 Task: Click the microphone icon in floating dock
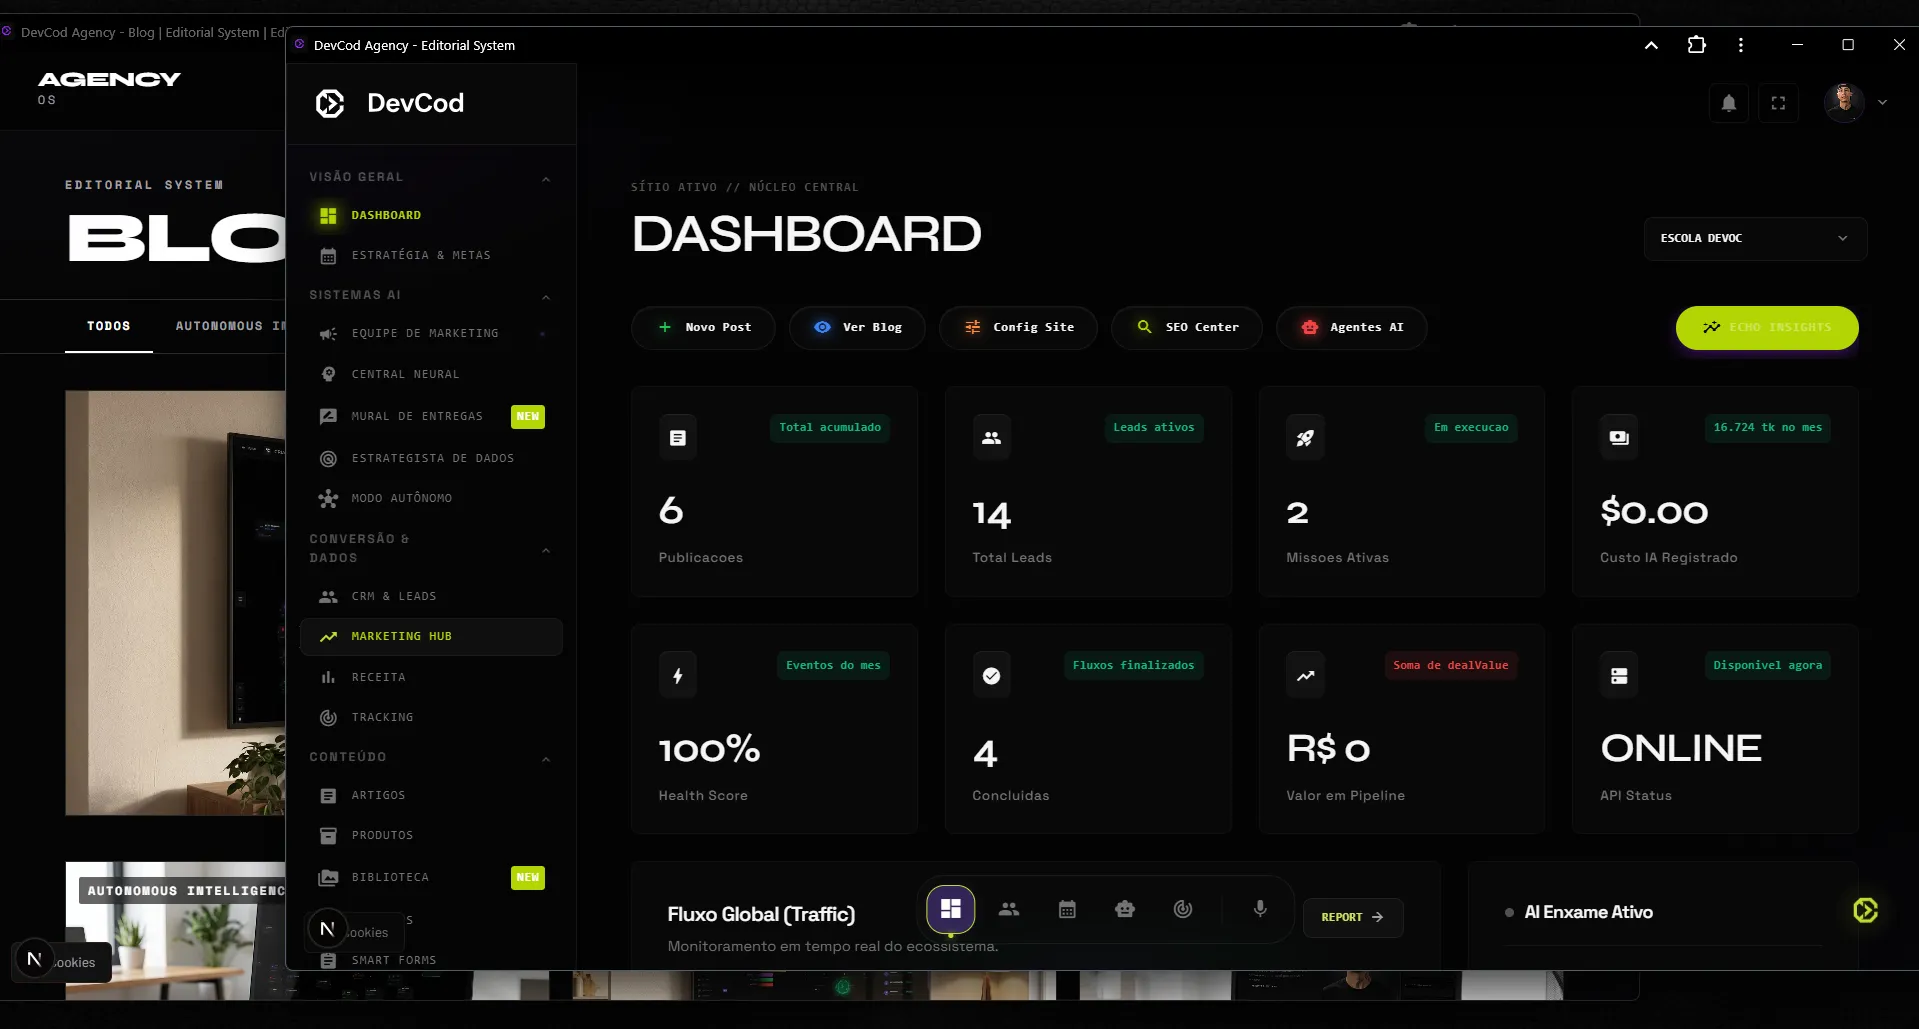pos(1260,908)
